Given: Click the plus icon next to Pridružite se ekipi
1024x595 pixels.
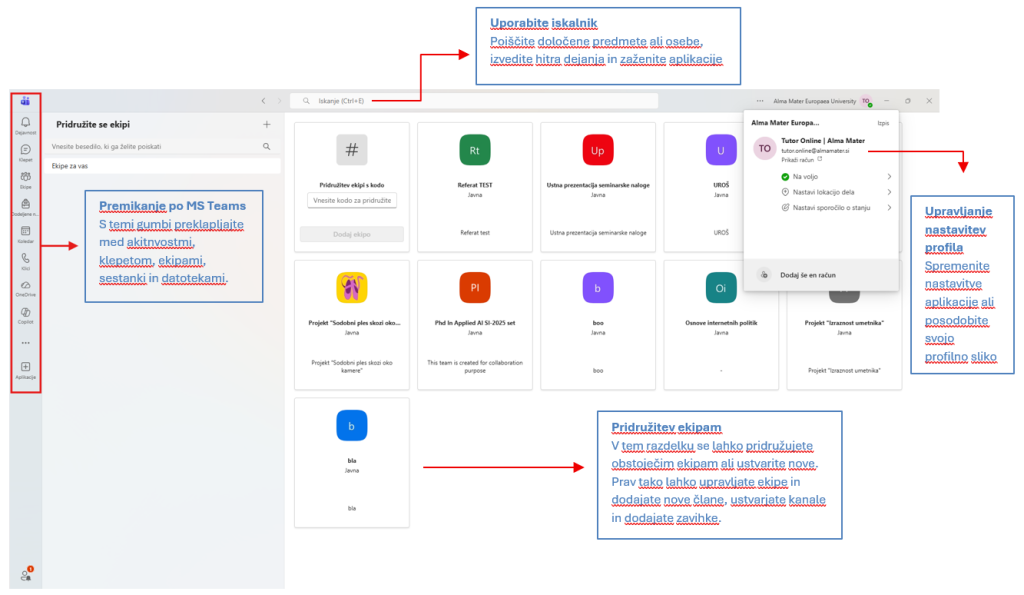Looking at the screenshot, I should [x=266, y=124].
